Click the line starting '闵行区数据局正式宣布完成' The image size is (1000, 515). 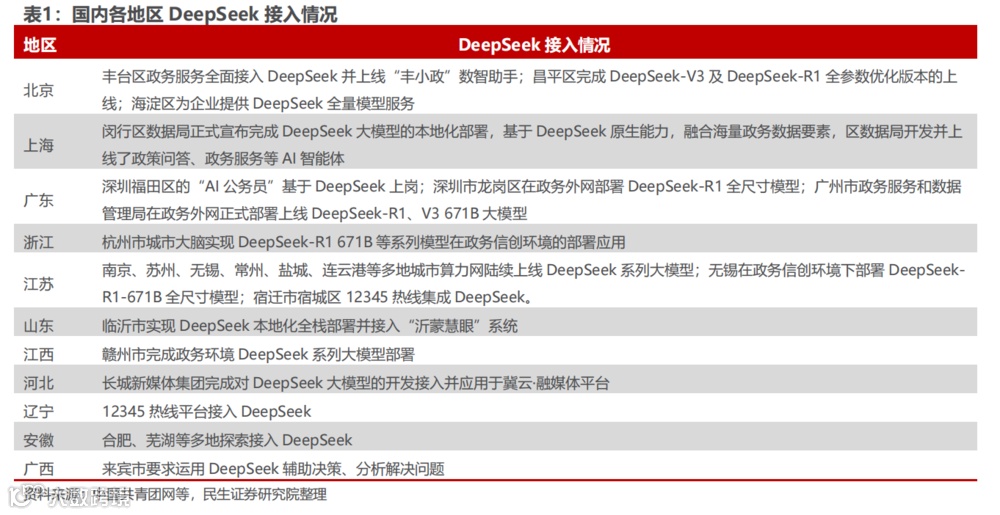(532, 131)
